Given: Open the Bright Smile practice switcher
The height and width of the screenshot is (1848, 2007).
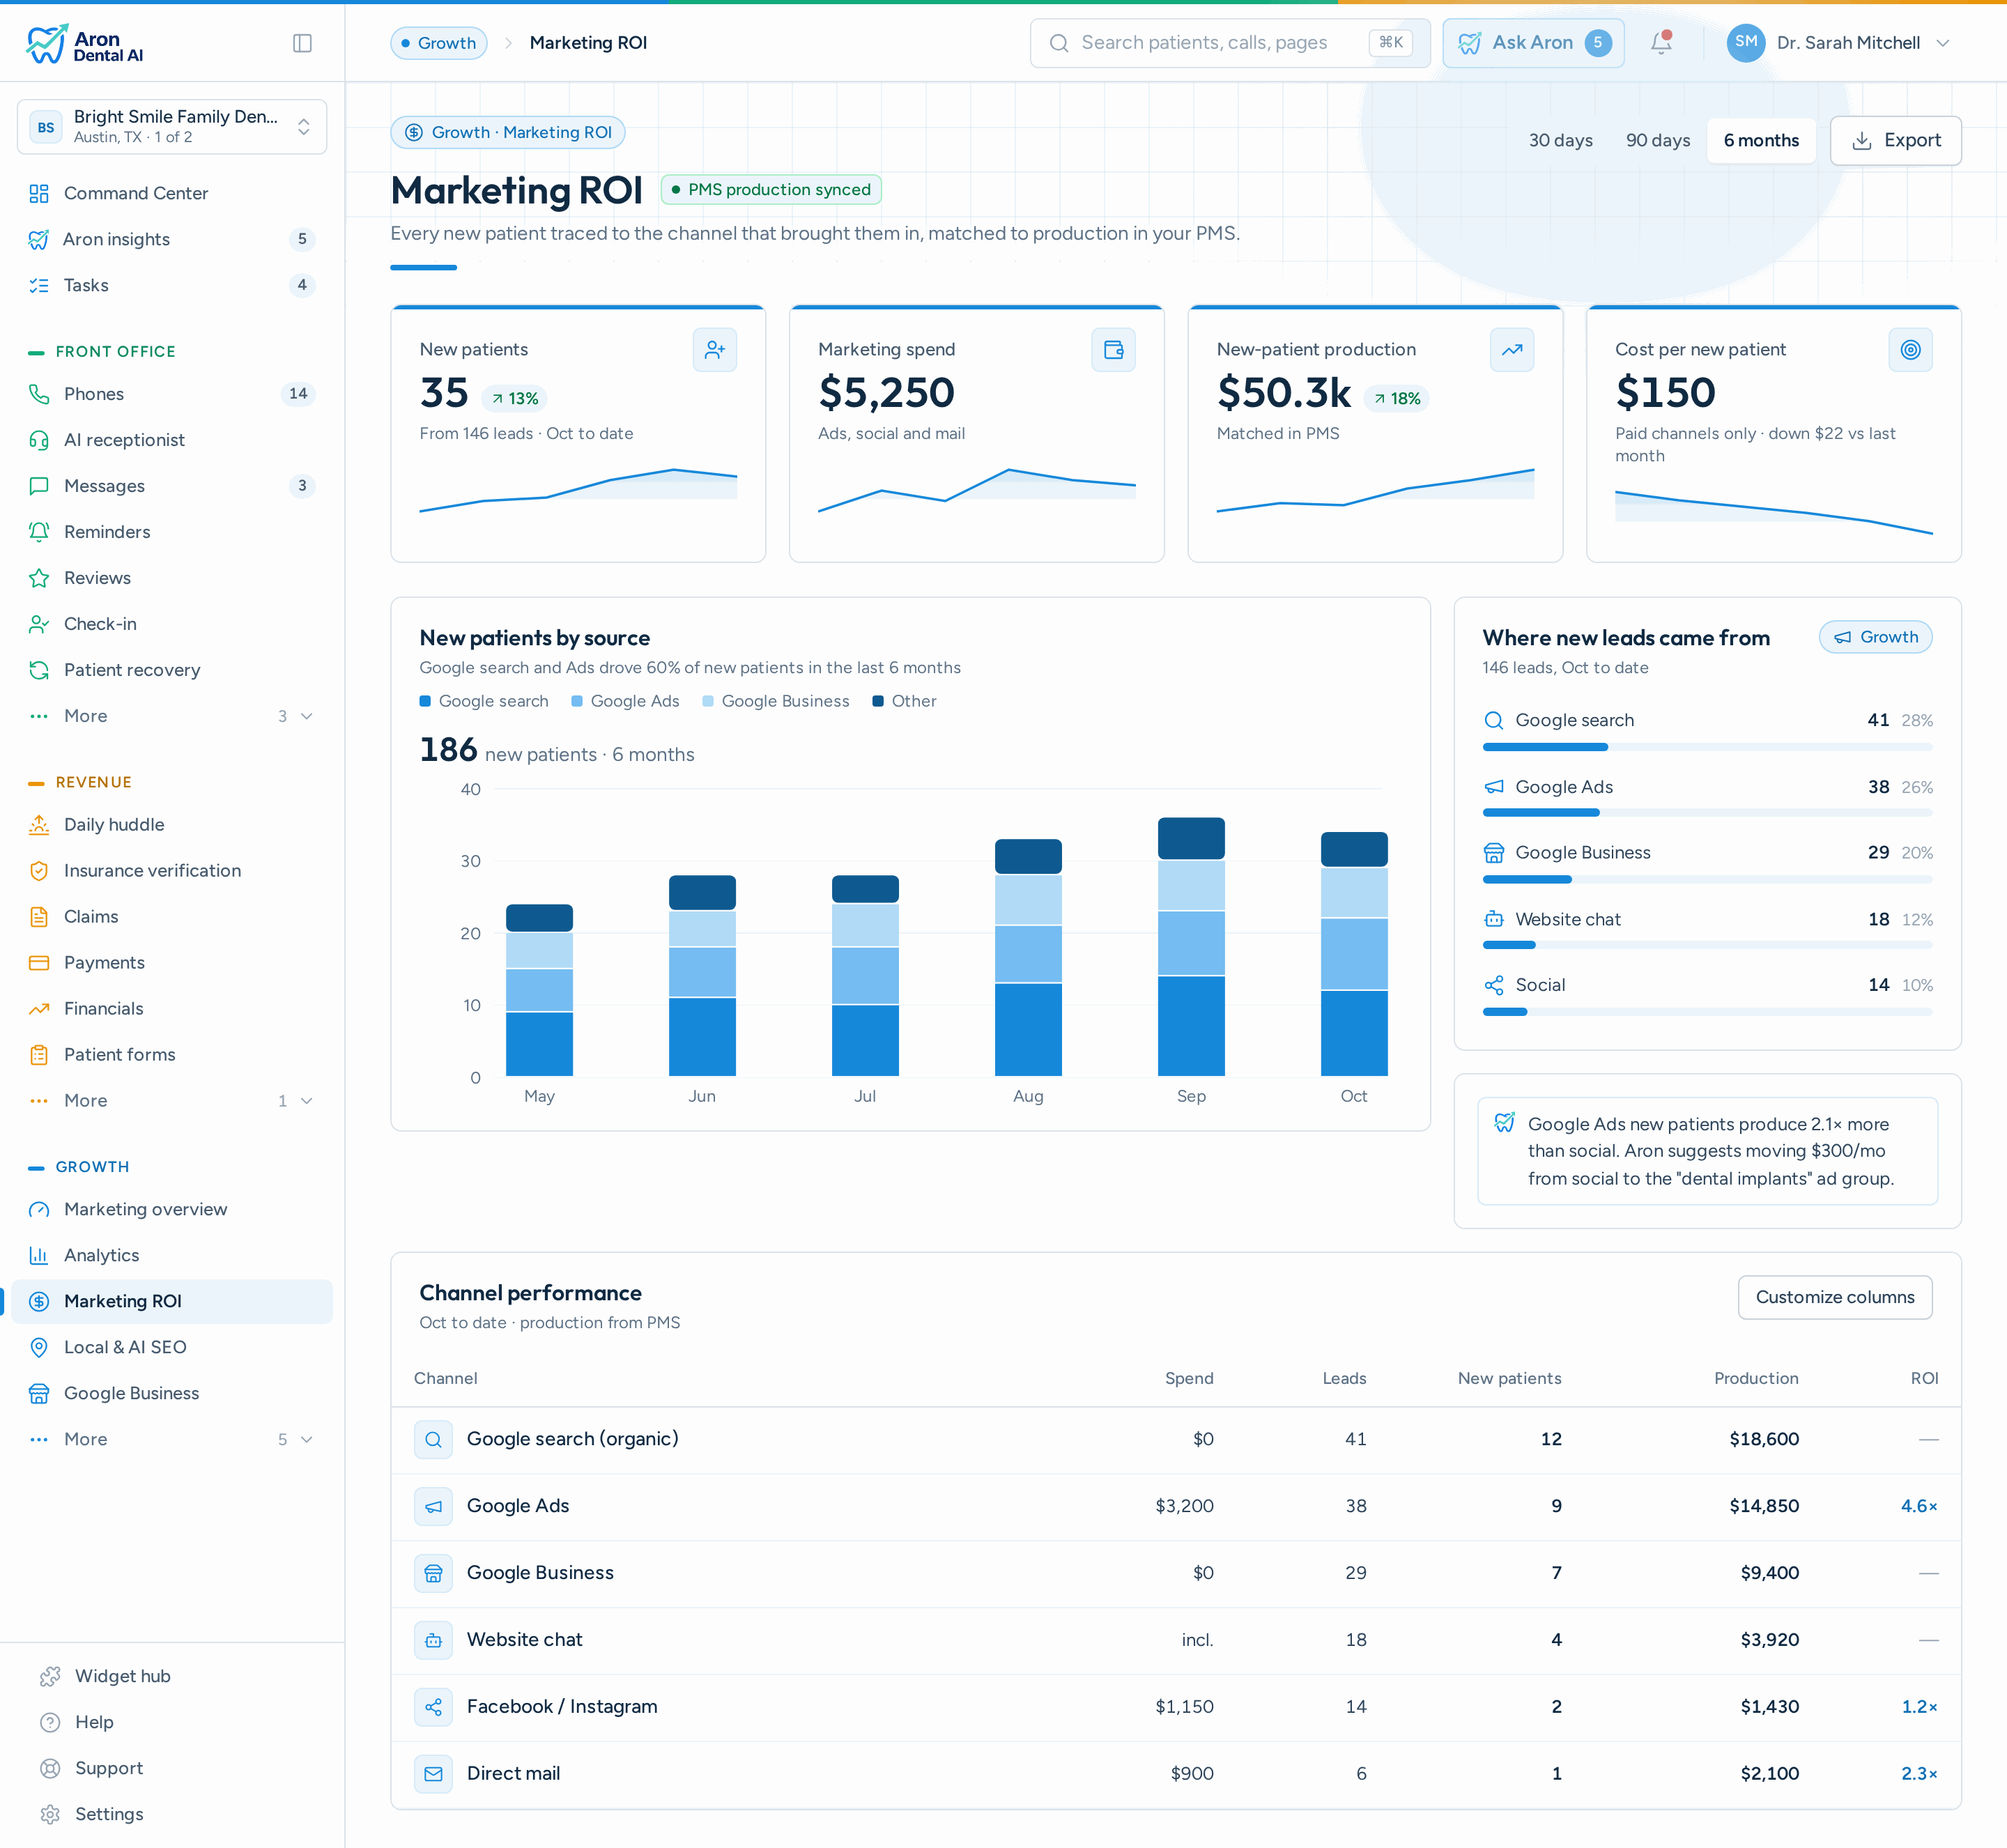Looking at the screenshot, I should click(172, 127).
